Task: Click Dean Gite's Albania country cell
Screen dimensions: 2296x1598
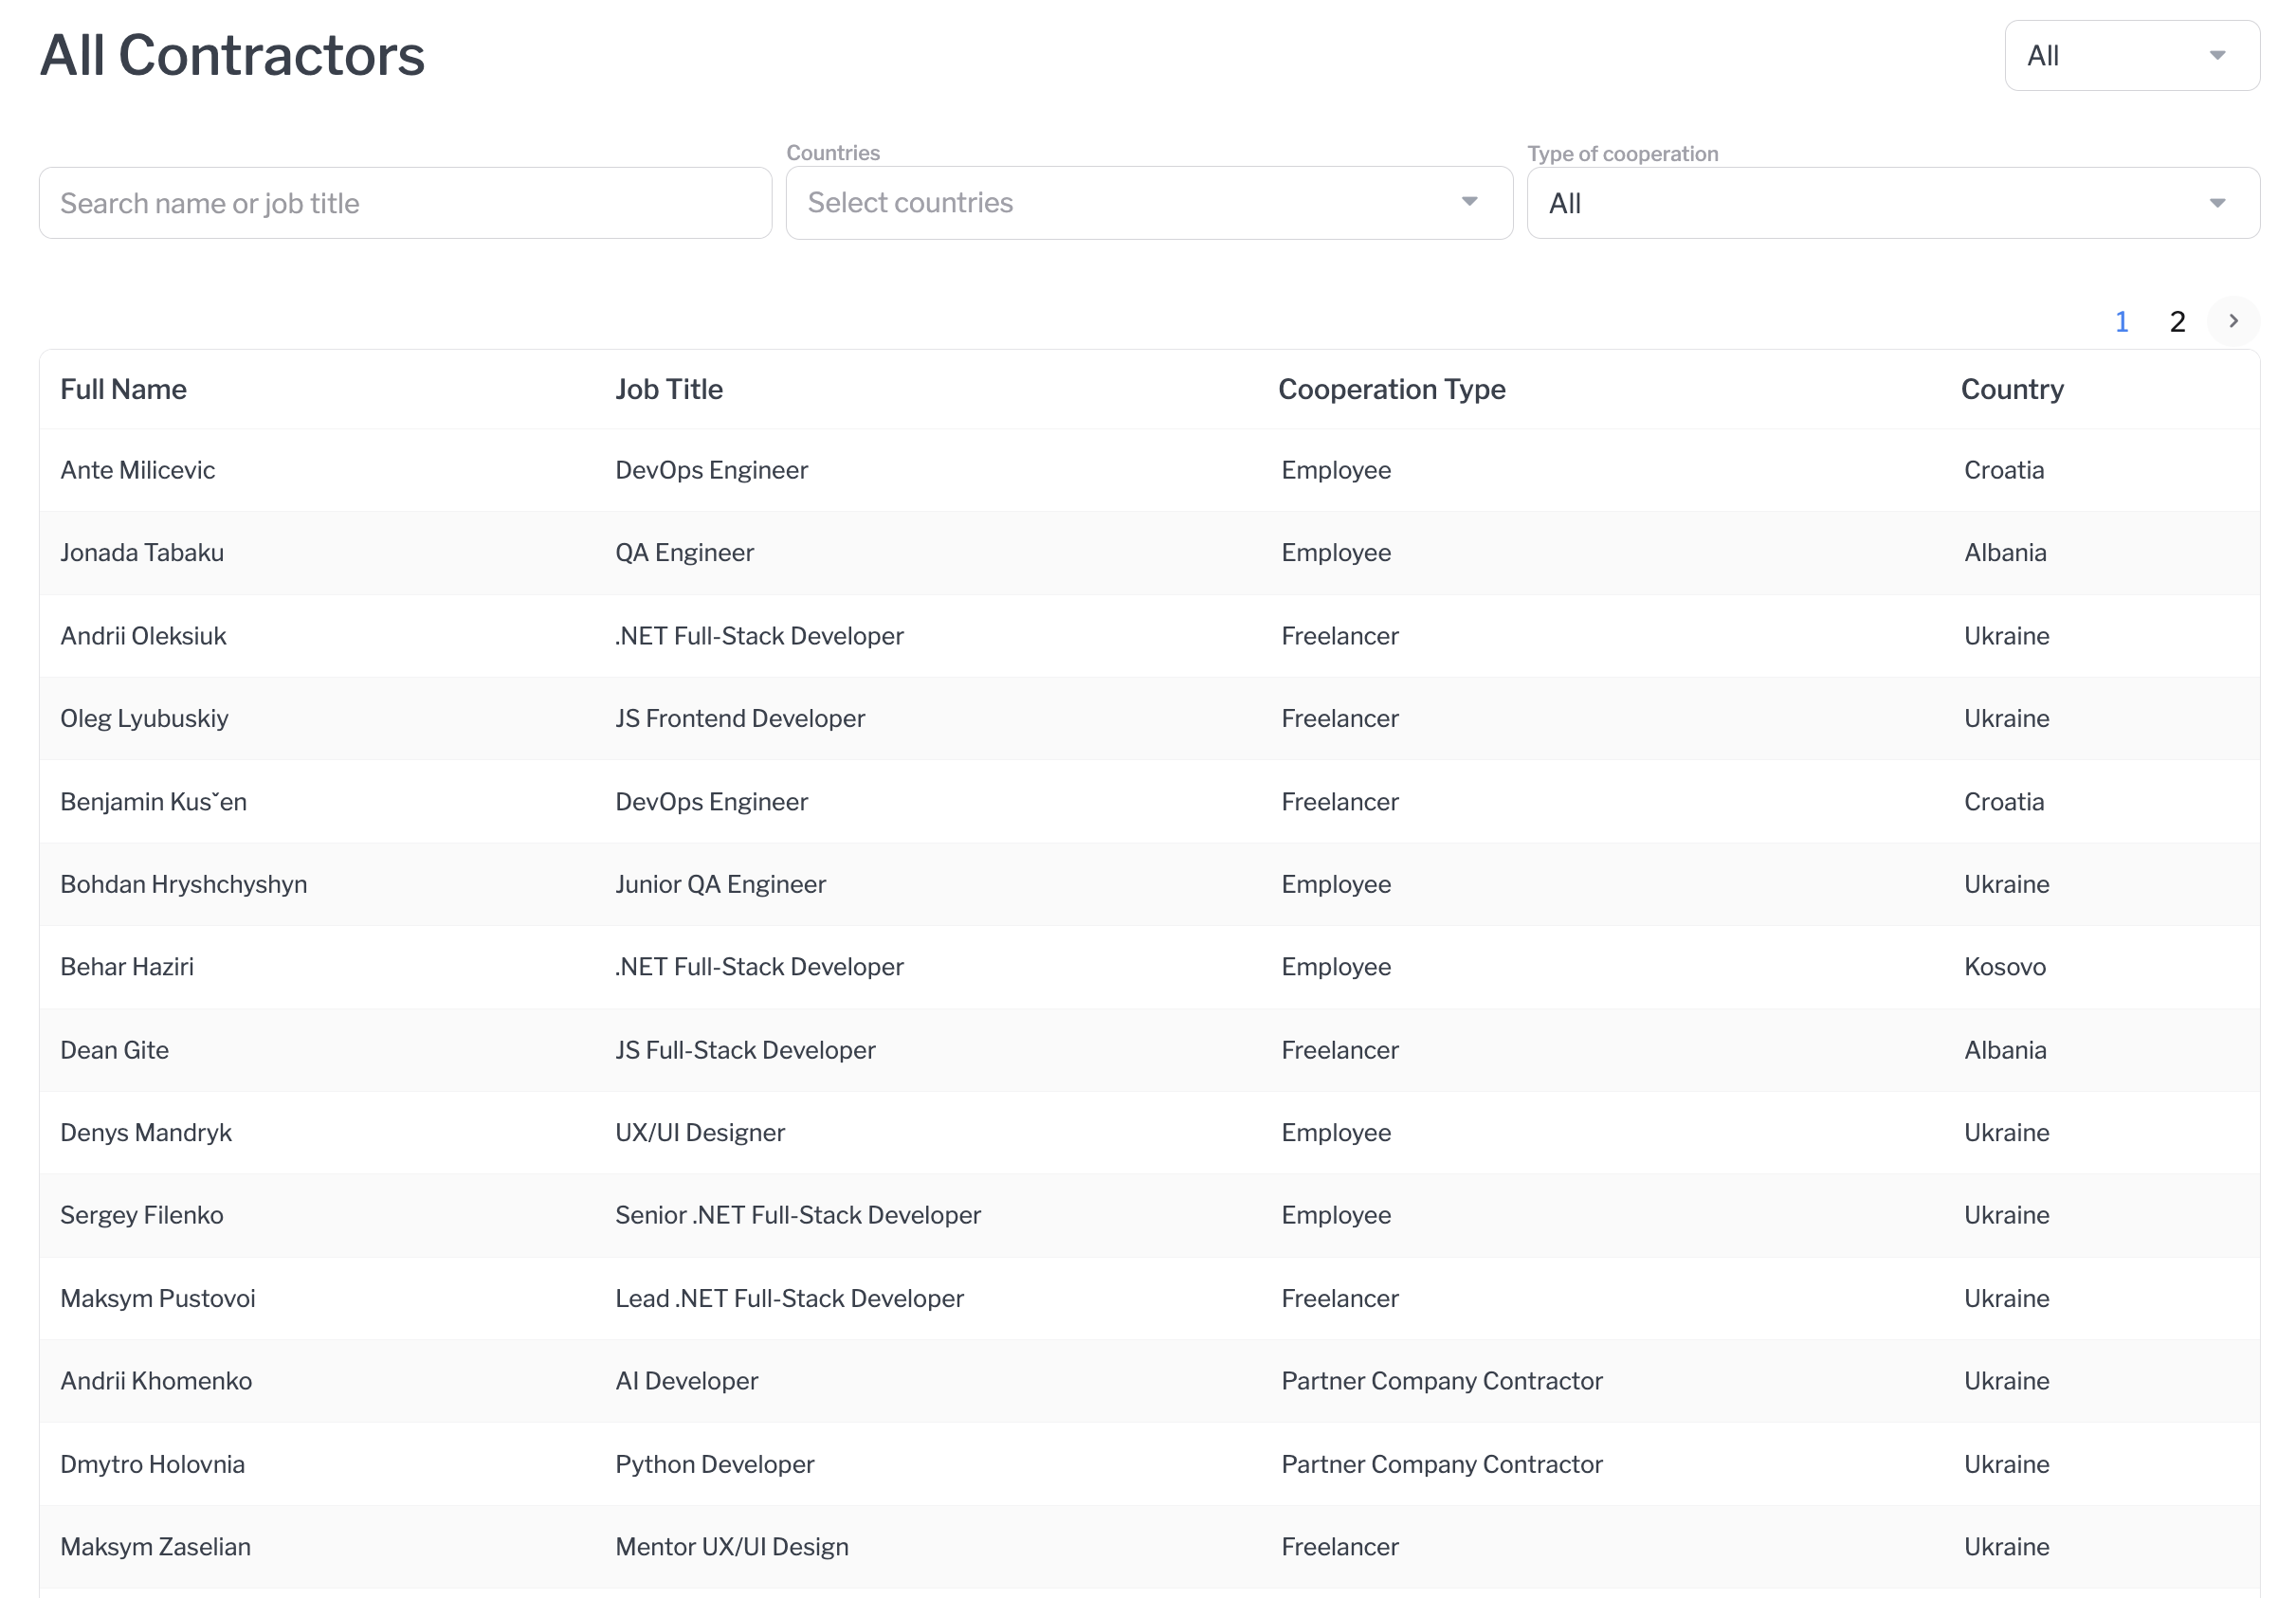Action: pyautogui.click(x=2005, y=1050)
